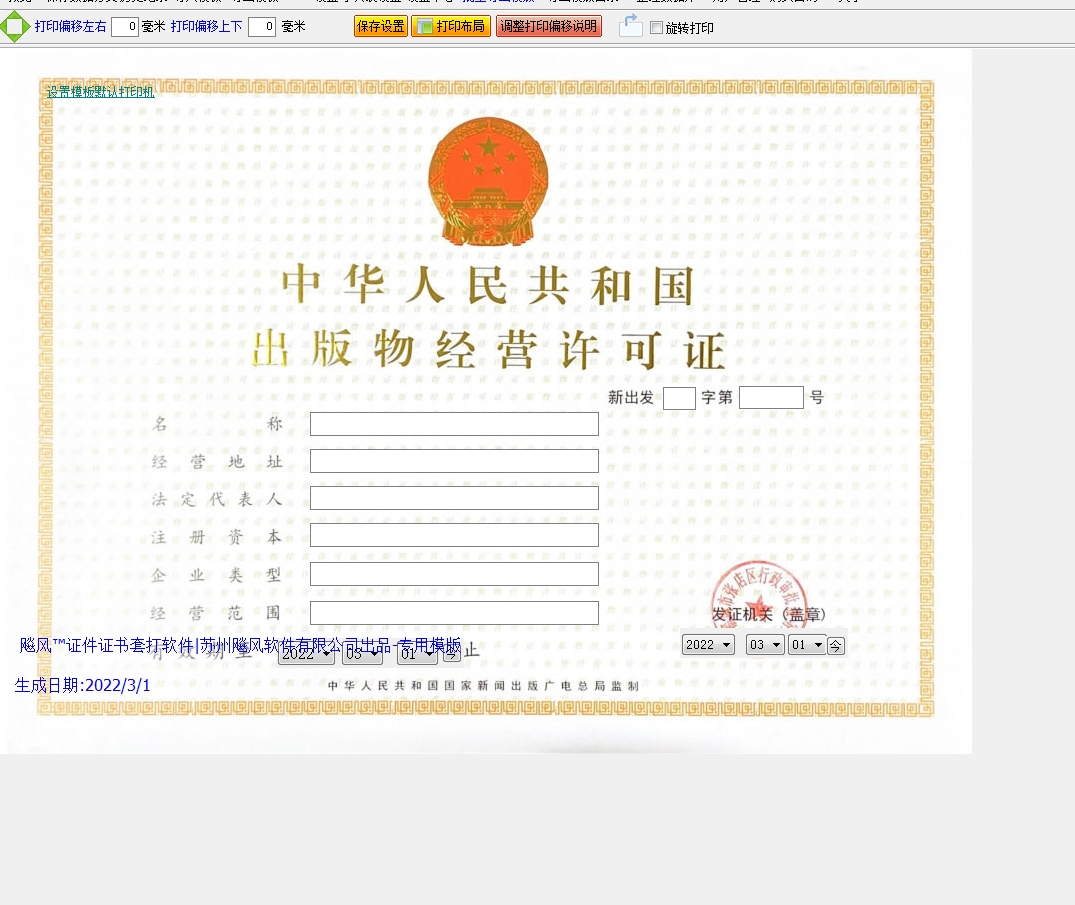Open 打印布局 print layout button
The height and width of the screenshot is (905, 1075).
451,26
